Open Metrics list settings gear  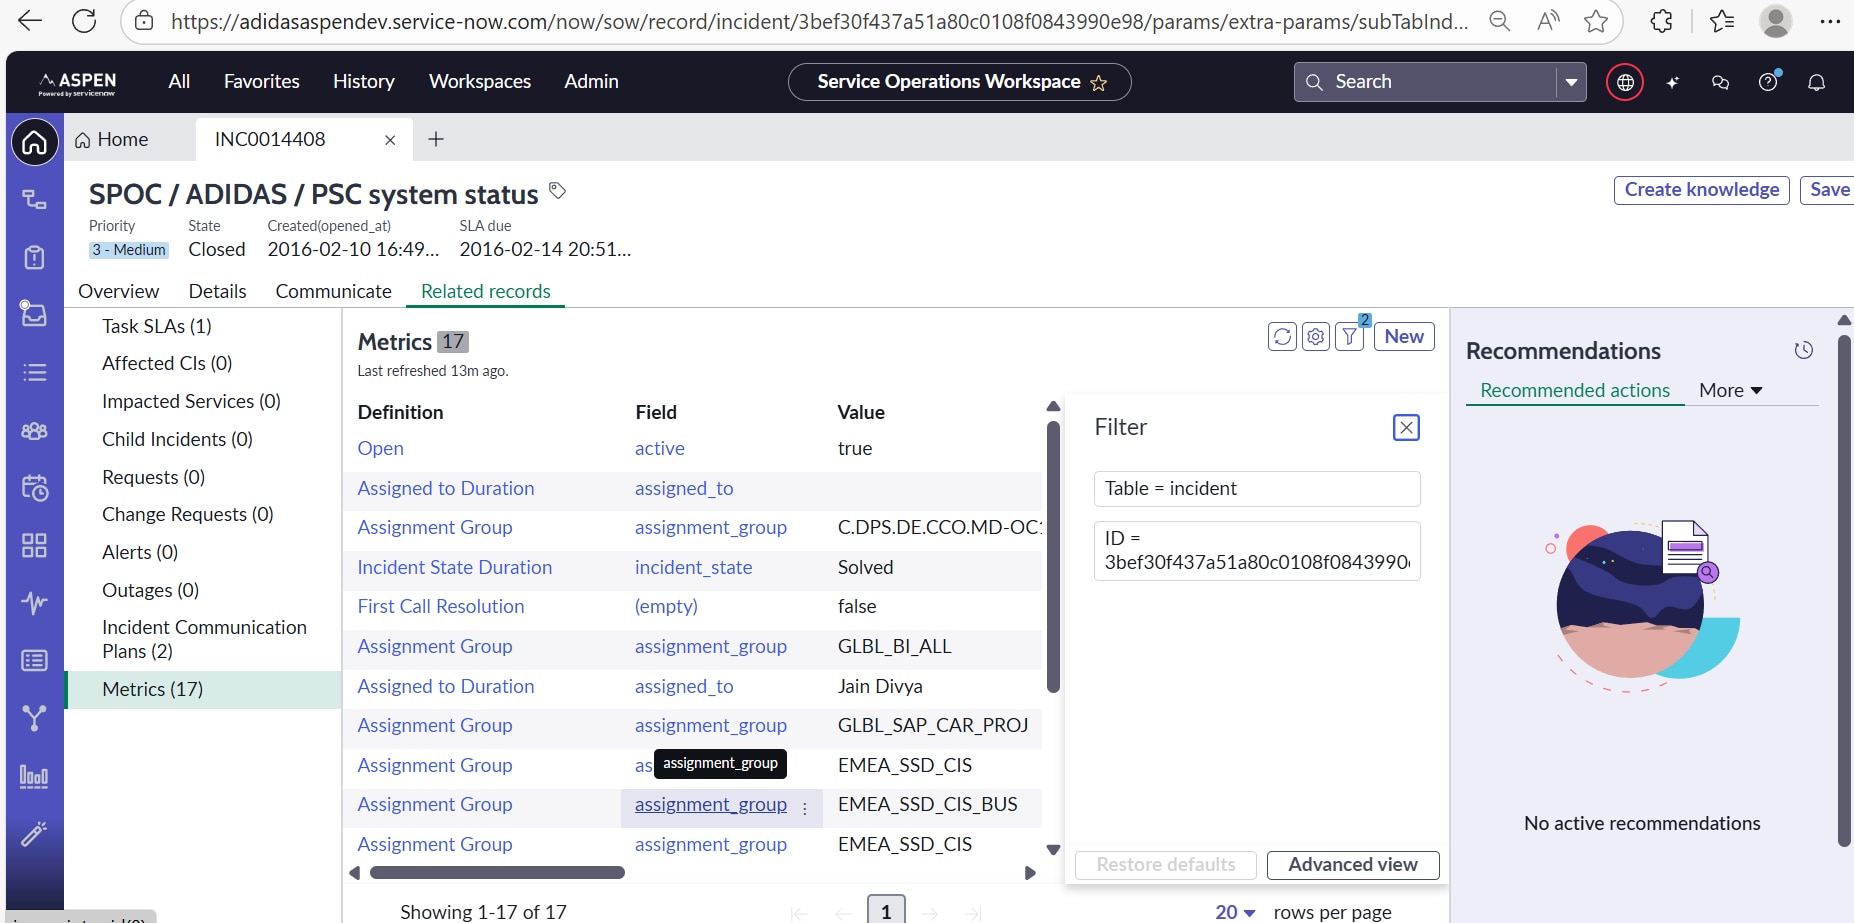[x=1316, y=337]
